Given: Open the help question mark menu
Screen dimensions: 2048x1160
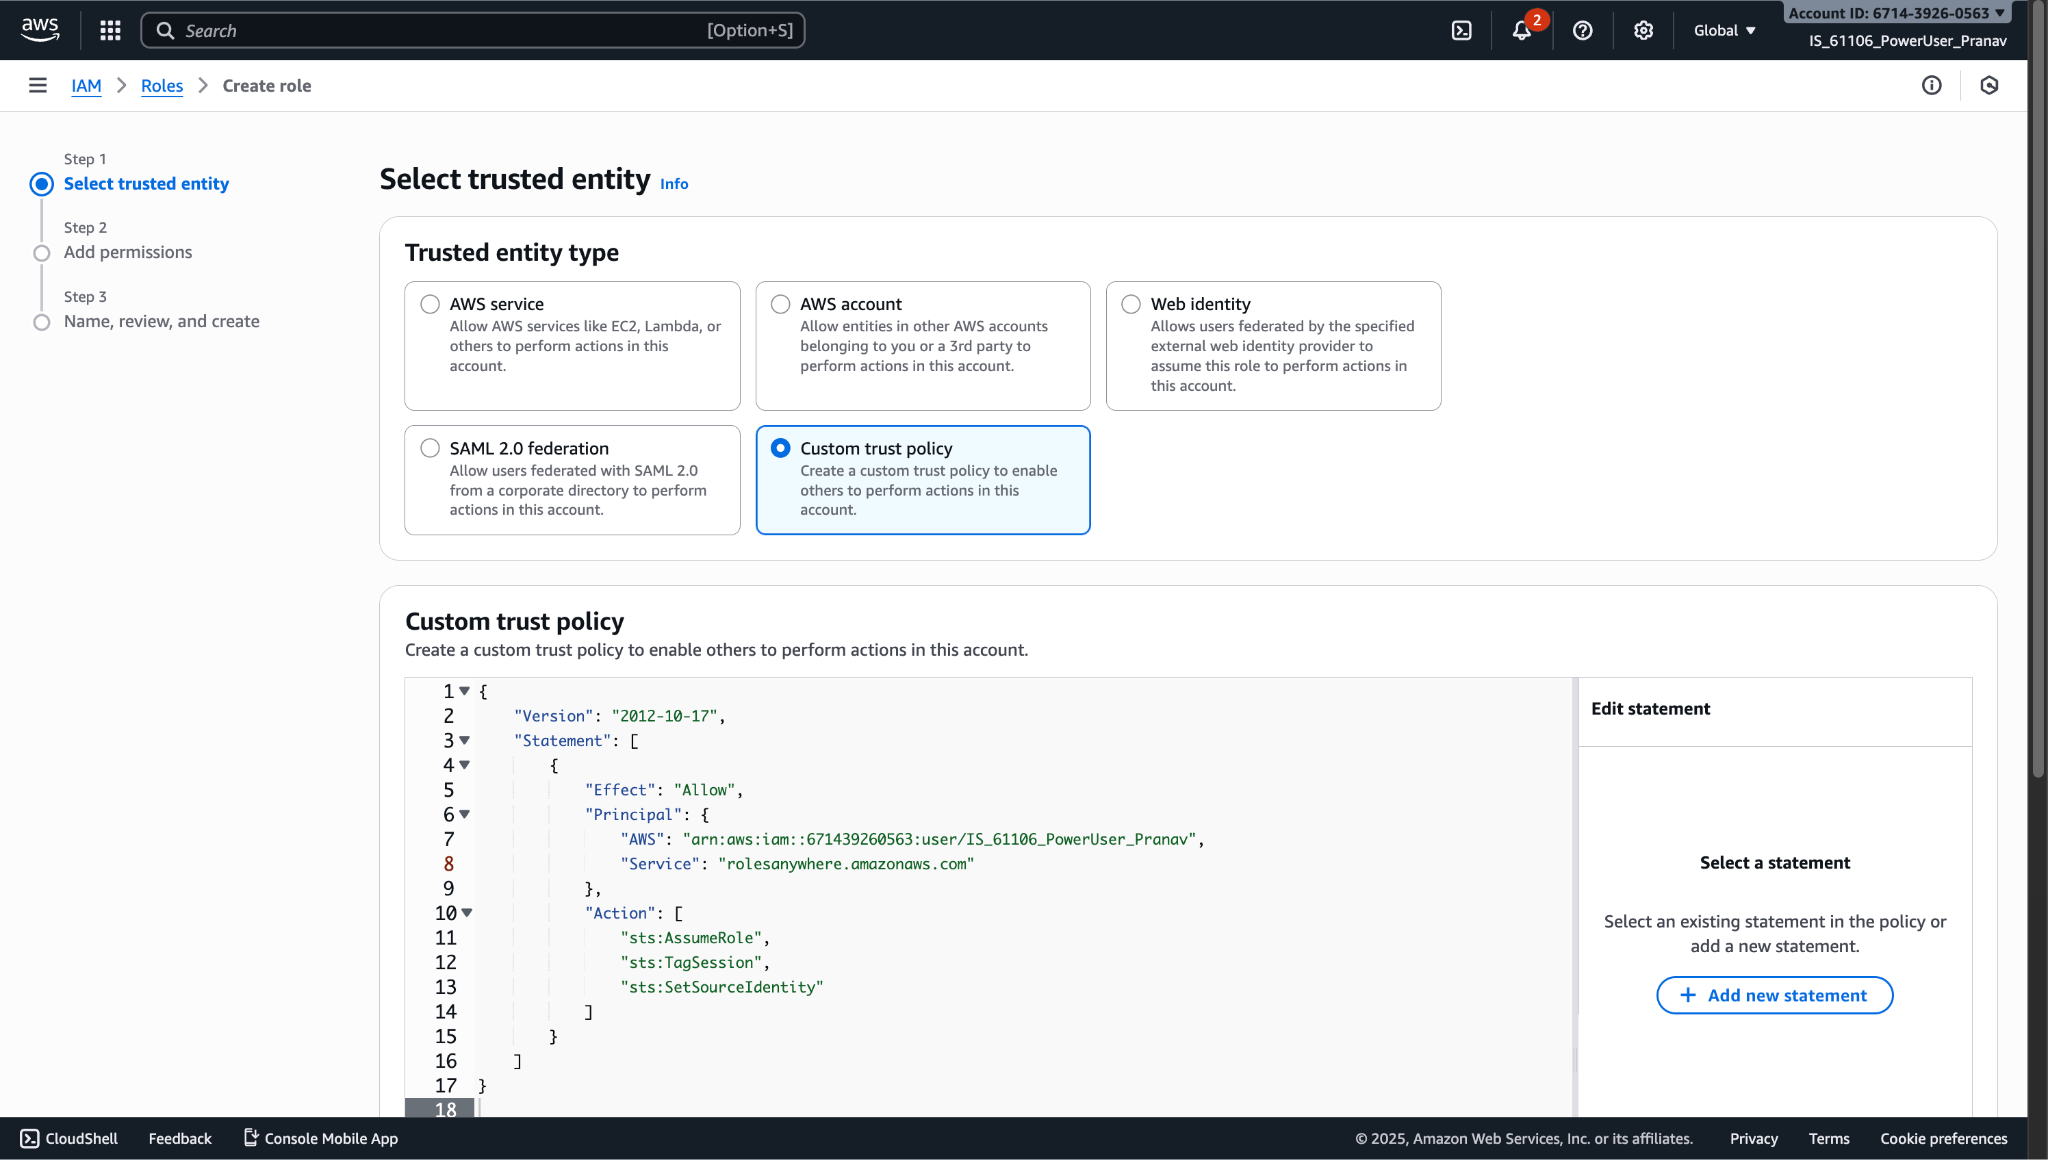Looking at the screenshot, I should pos(1582,31).
